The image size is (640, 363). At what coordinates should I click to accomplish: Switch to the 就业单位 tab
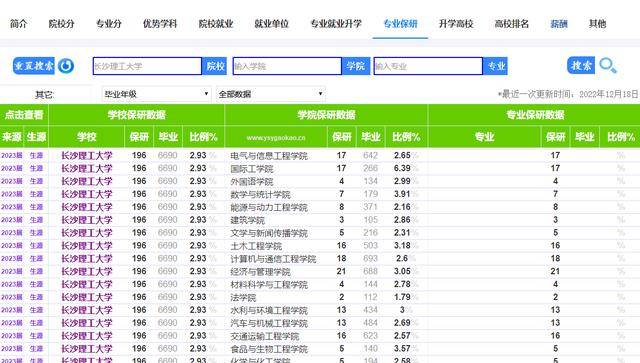271,24
